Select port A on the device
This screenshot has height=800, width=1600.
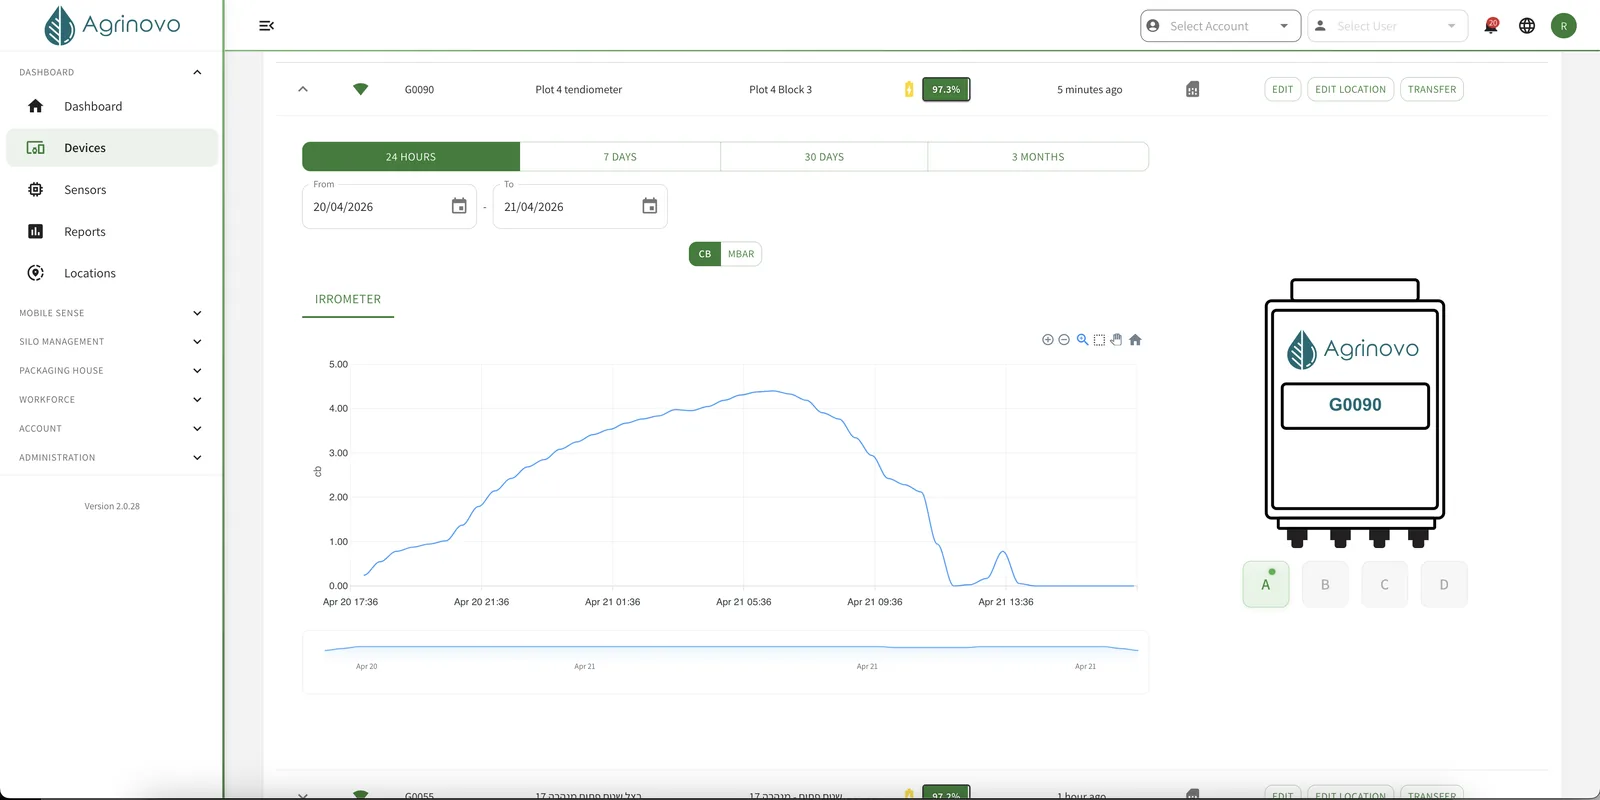coord(1266,585)
